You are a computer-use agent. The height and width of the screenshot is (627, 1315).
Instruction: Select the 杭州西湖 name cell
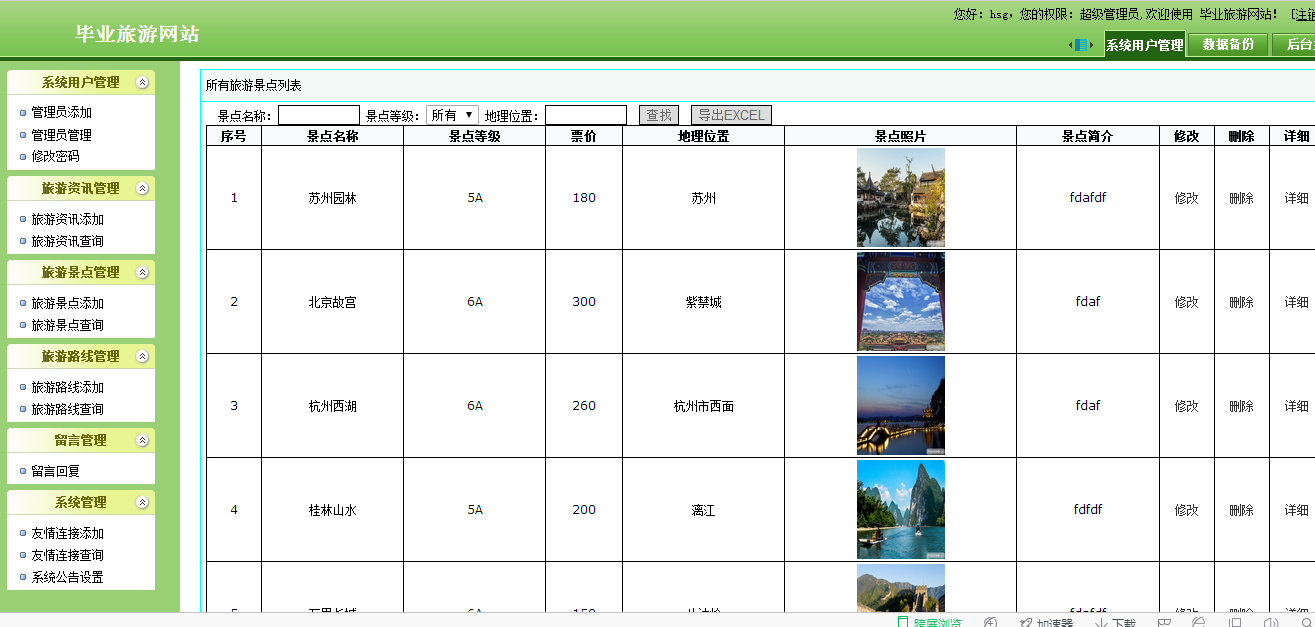coord(333,406)
